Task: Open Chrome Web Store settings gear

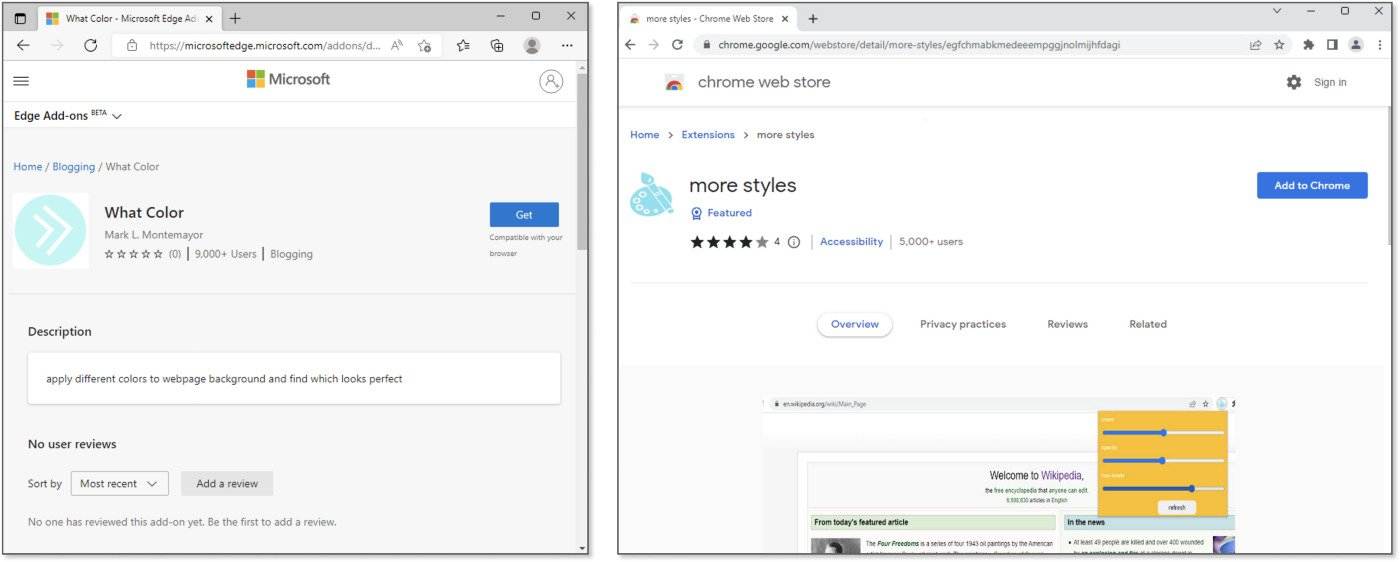Action: point(1294,82)
